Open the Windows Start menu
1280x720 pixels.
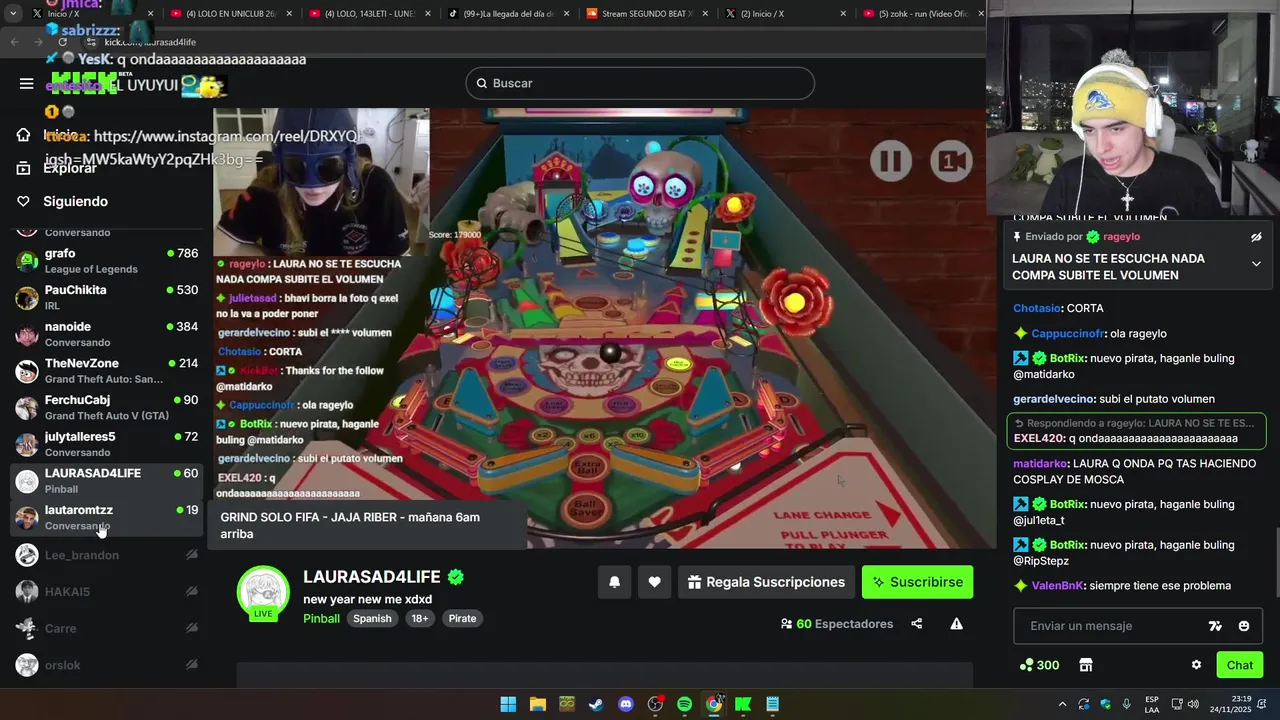(x=508, y=704)
